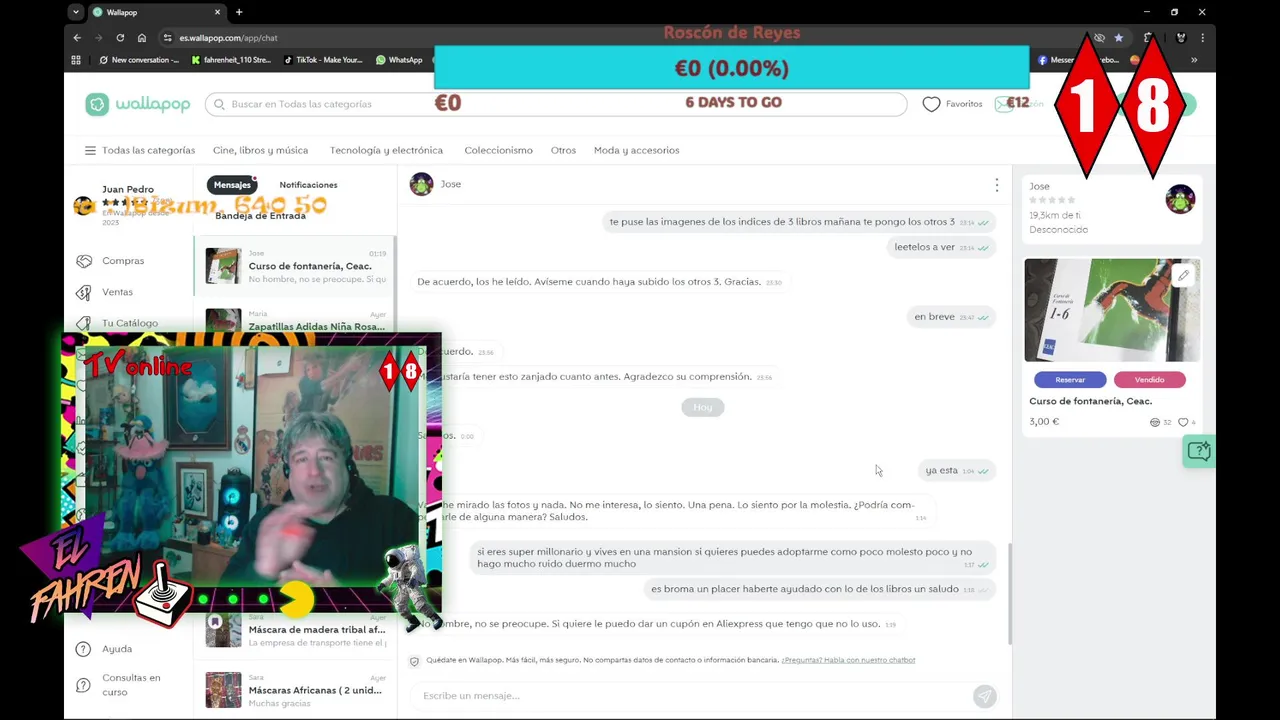Send message with paper plane button
This screenshot has width=1280, height=720.
tap(984, 696)
